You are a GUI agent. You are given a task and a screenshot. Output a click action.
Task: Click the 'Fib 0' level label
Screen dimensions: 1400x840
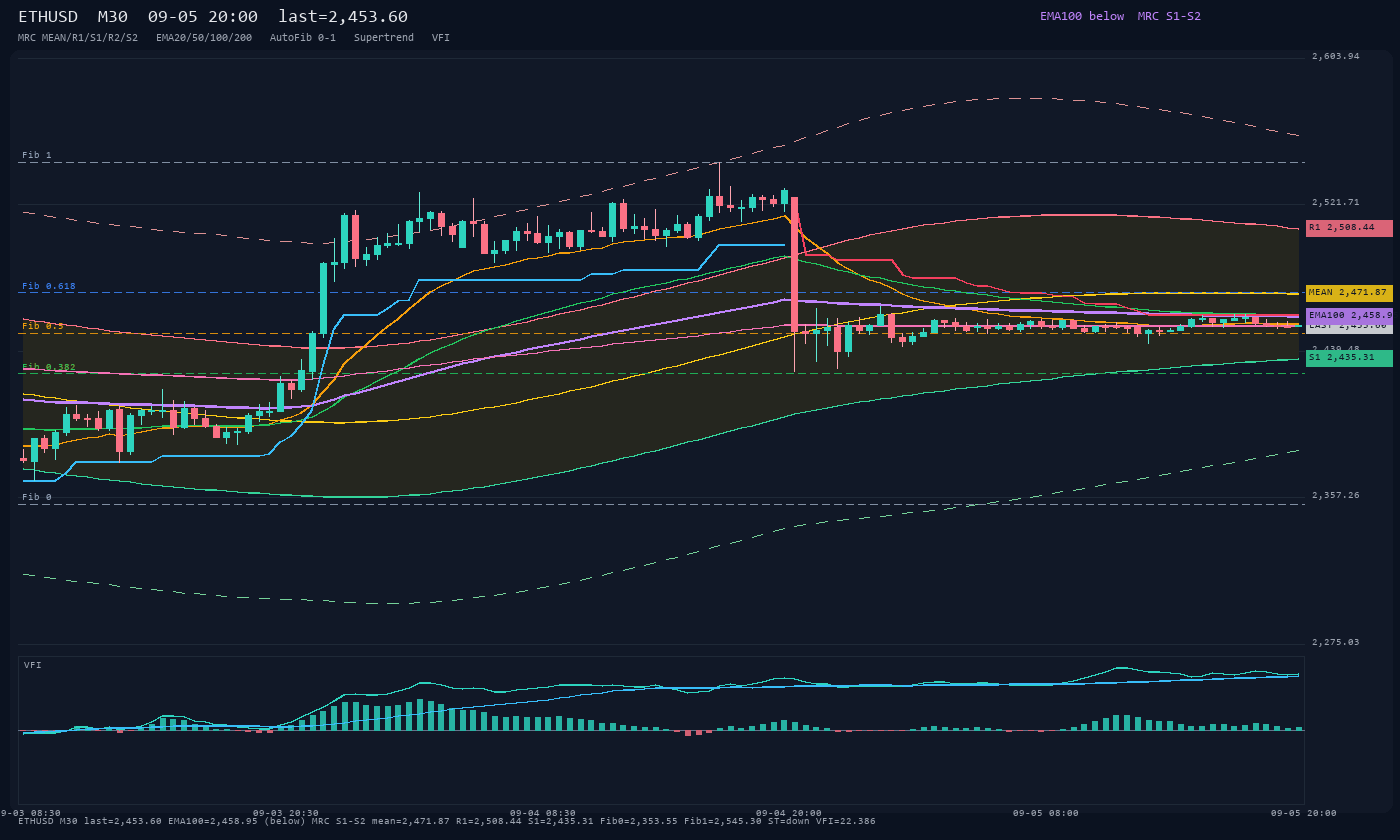[37, 497]
